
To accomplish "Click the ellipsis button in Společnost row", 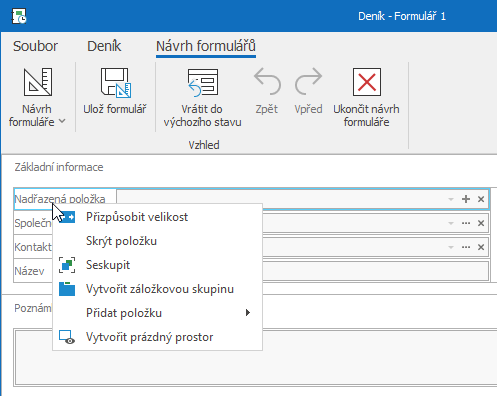I will coord(466,223).
